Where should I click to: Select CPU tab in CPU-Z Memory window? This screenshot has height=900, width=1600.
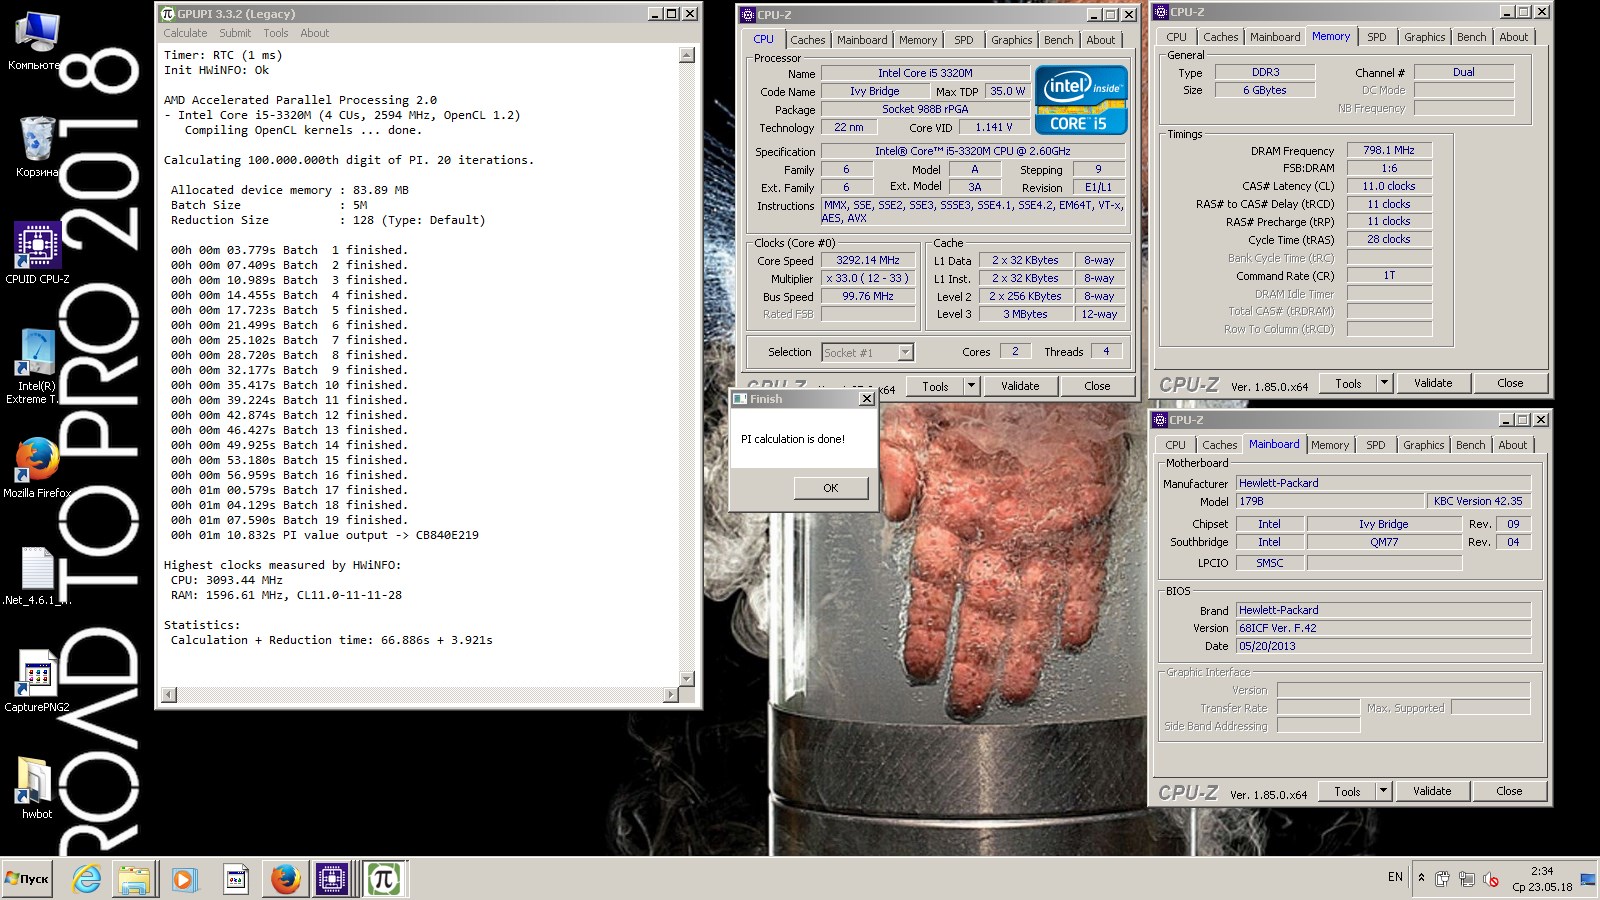click(1177, 37)
